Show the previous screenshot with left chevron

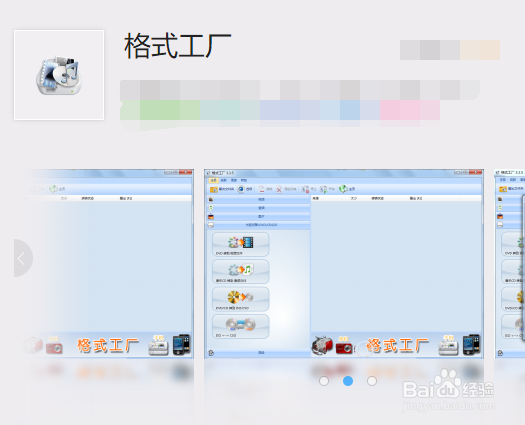22,258
